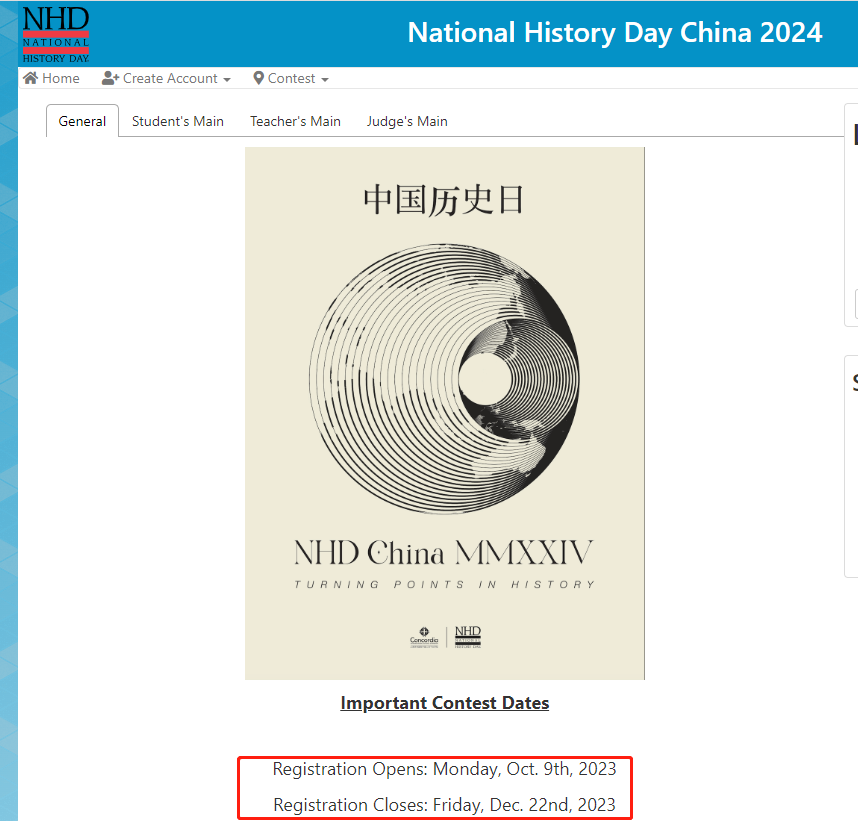This screenshot has height=821, width=858.
Task: Click the National History Day China 2024 title
Action: pyautogui.click(x=614, y=33)
